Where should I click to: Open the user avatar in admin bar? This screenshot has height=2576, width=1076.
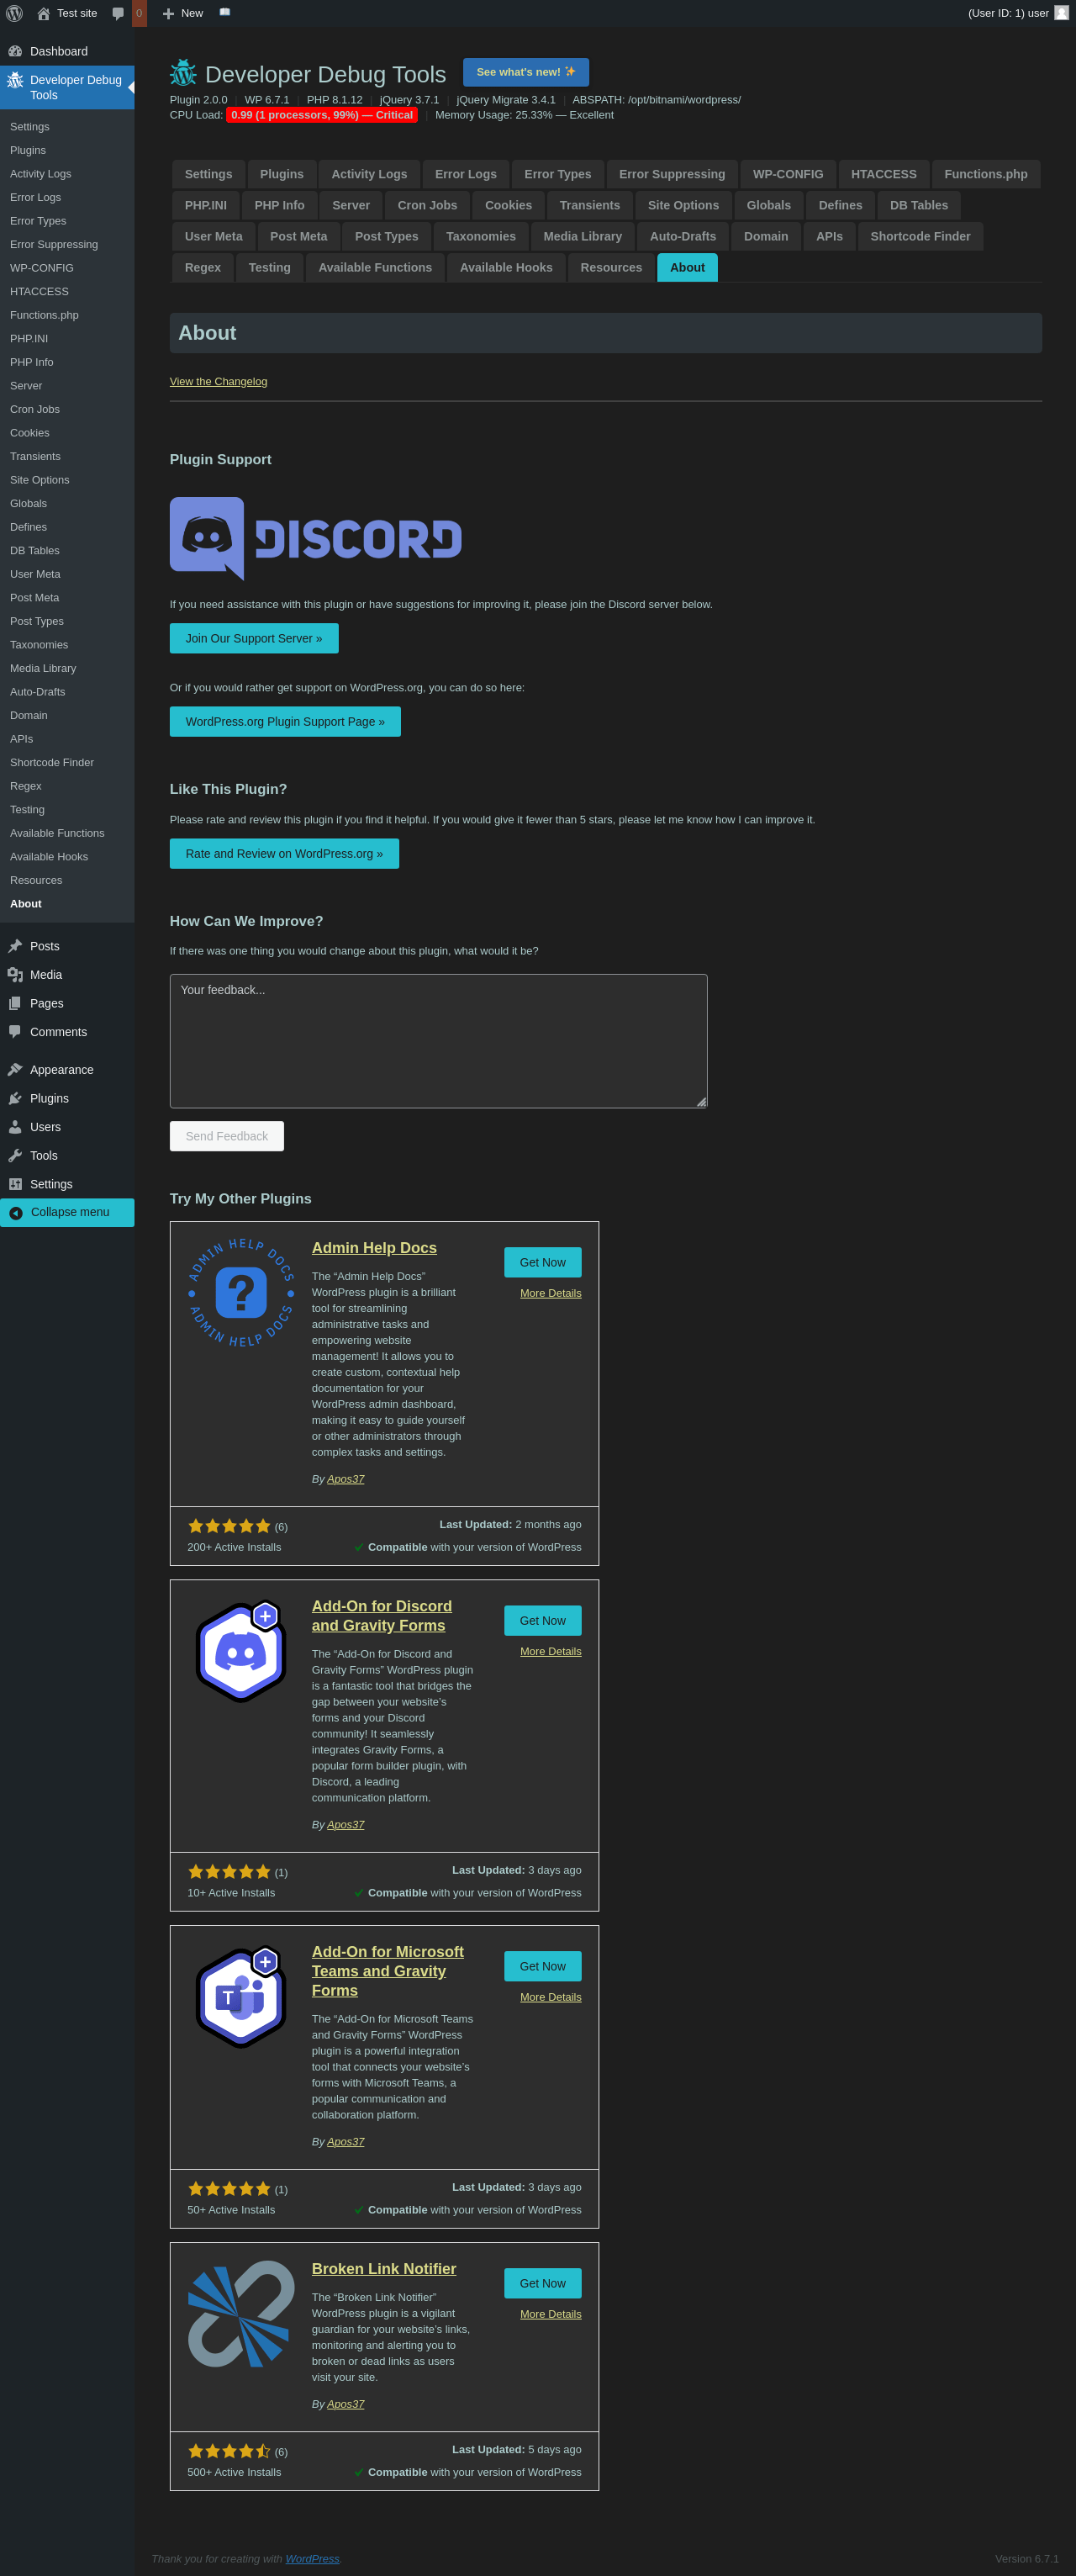[1061, 13]
